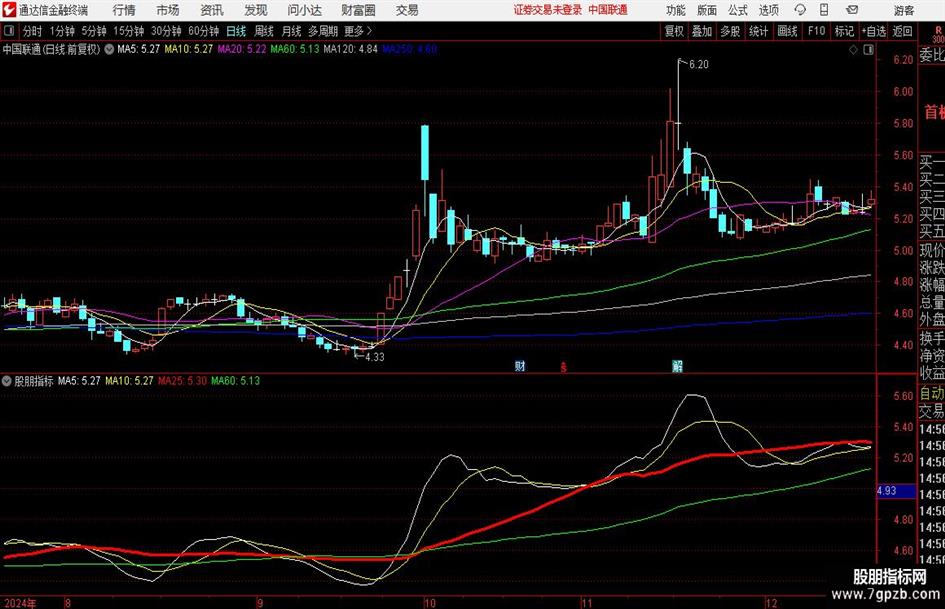The width and height of the screenshot is (945, 609).
Task: Click the diamond icon above the chart
Action: [x=853, y=50]
